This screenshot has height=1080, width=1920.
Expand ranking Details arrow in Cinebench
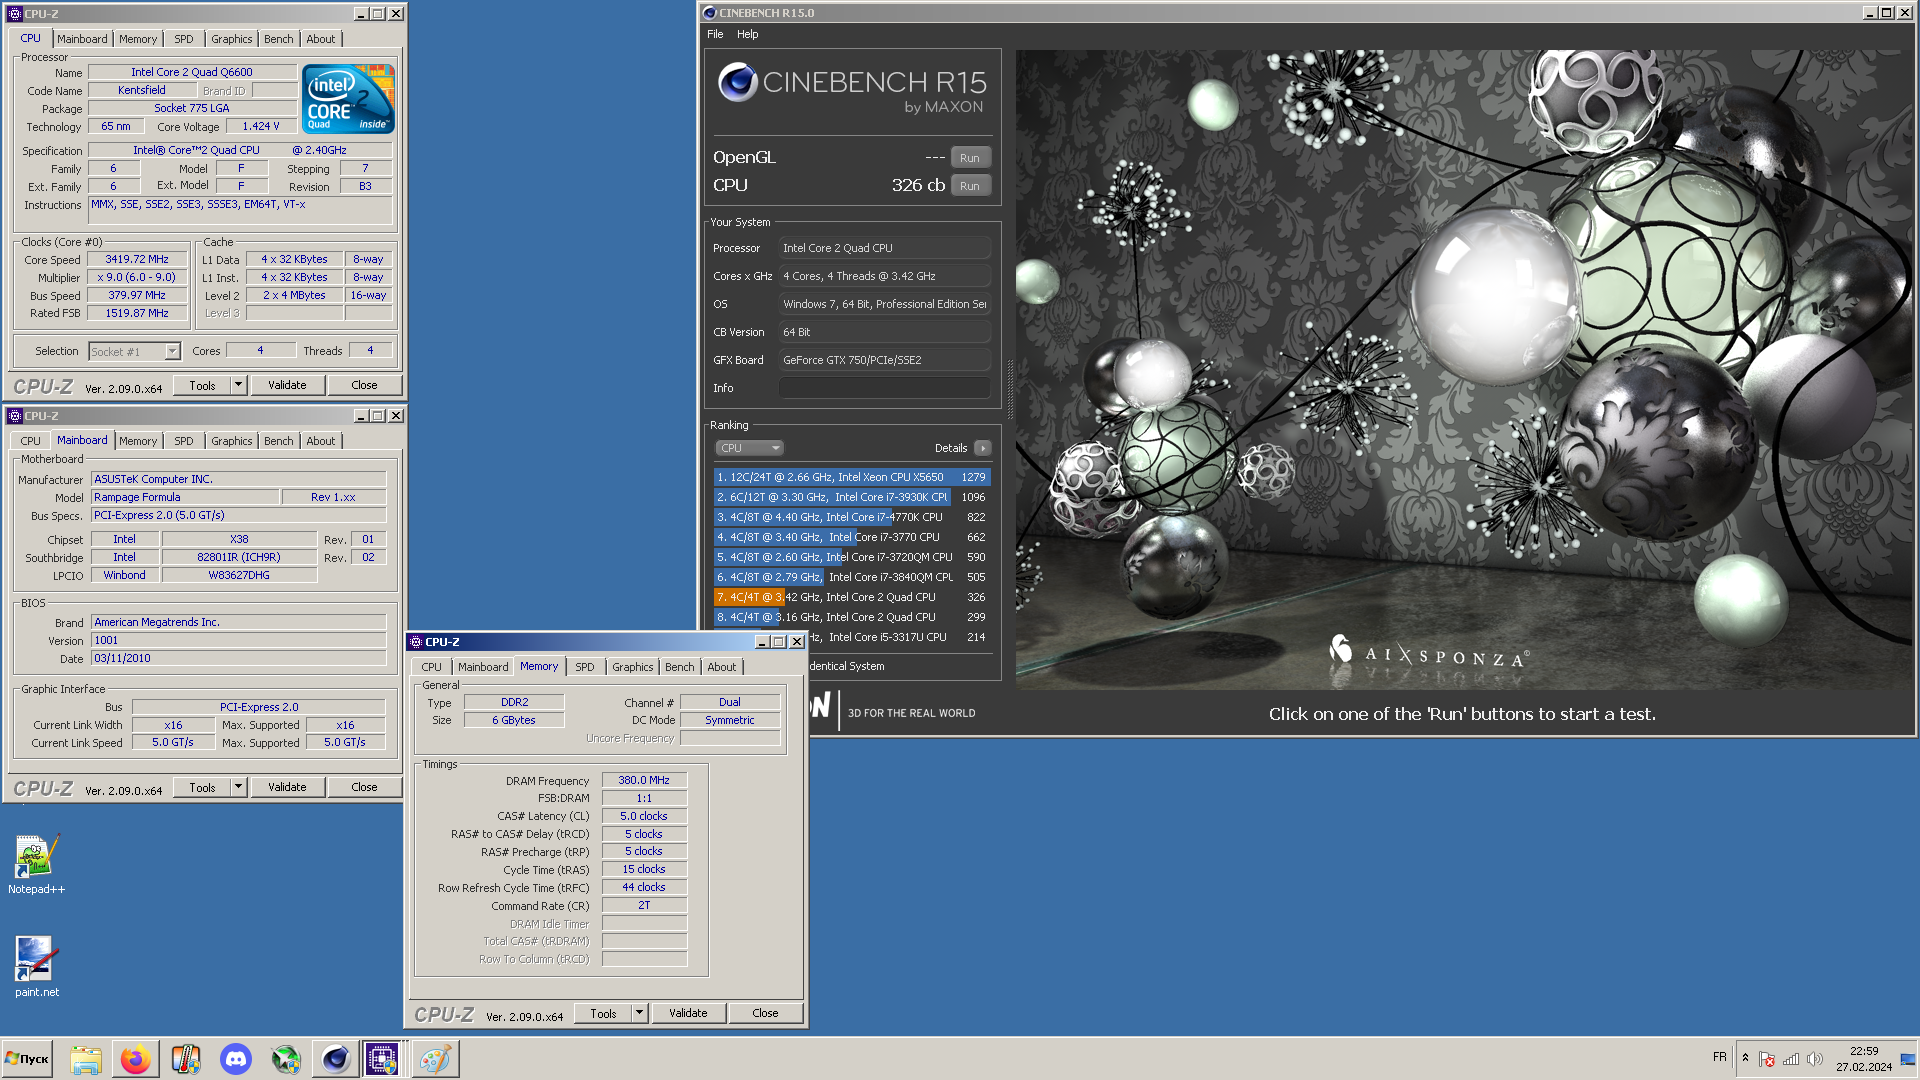[983, 448]
